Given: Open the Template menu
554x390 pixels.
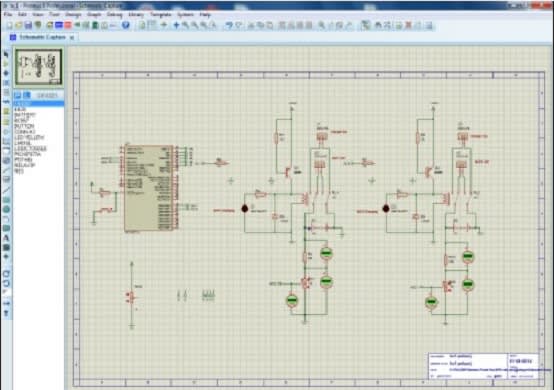Looking at the screenshot, I should pos(161,14).
